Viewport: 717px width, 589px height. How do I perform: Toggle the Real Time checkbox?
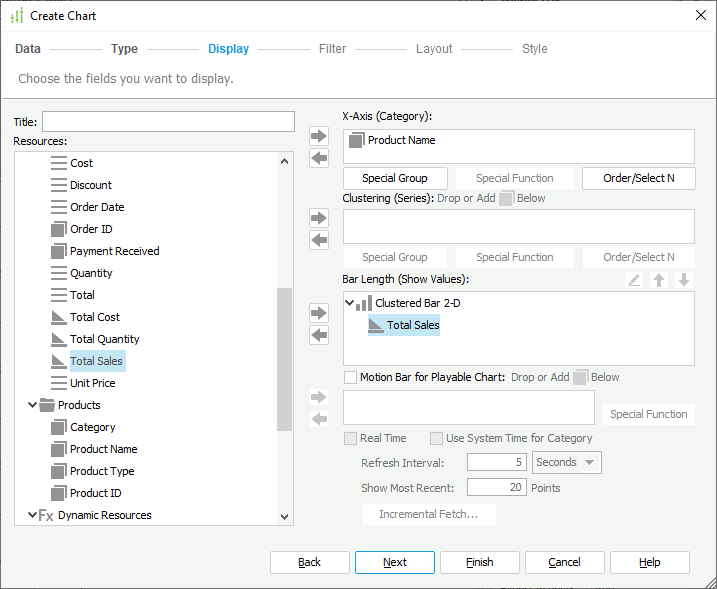point(350,438)
